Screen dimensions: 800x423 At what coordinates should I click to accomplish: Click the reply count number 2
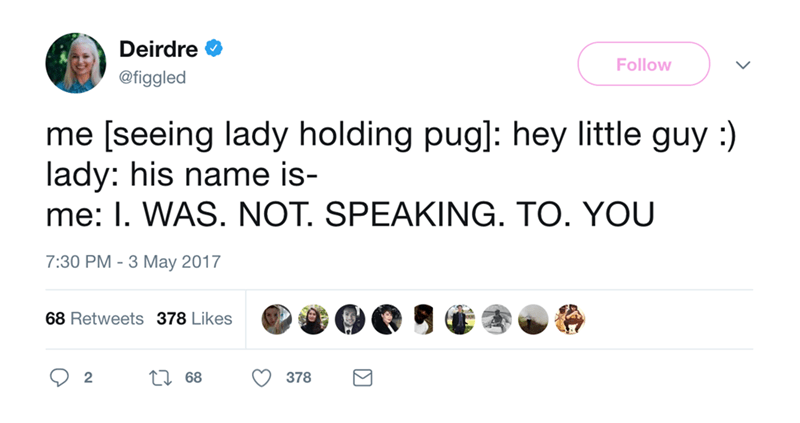(88, 378)
